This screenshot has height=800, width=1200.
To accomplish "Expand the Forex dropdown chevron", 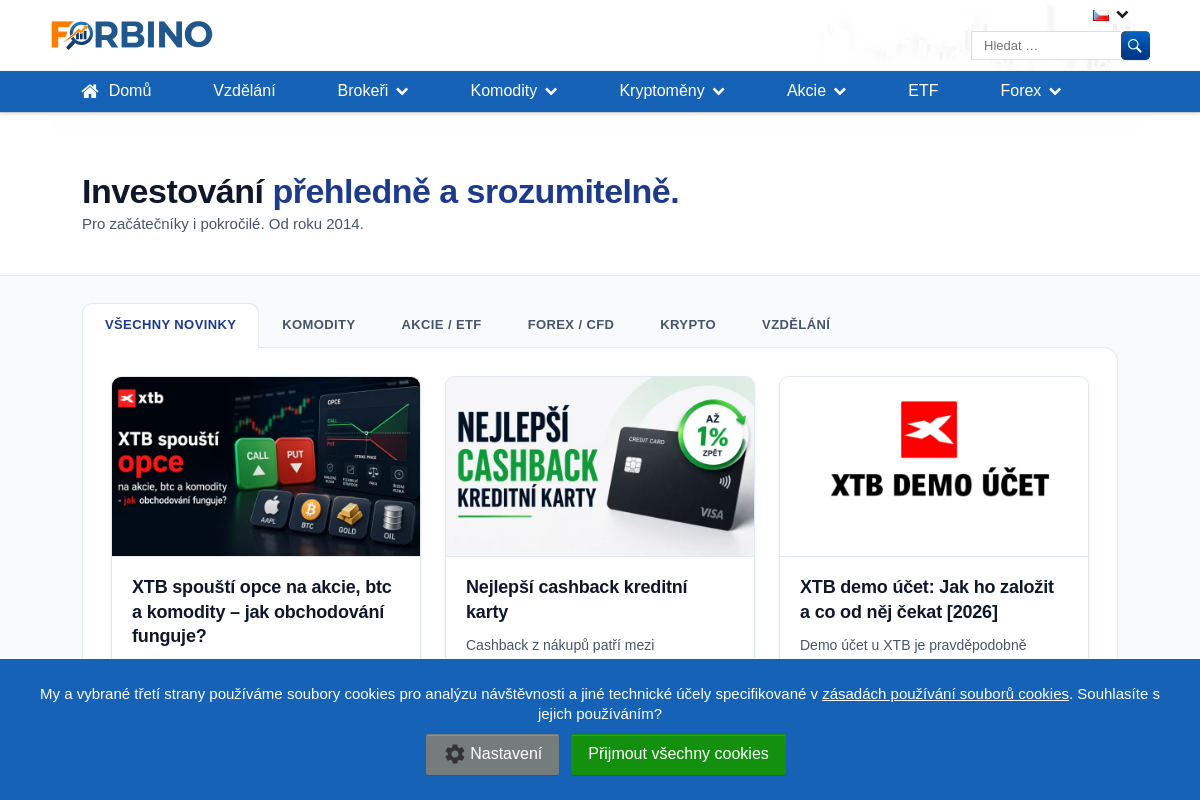I will [1055, 92].
